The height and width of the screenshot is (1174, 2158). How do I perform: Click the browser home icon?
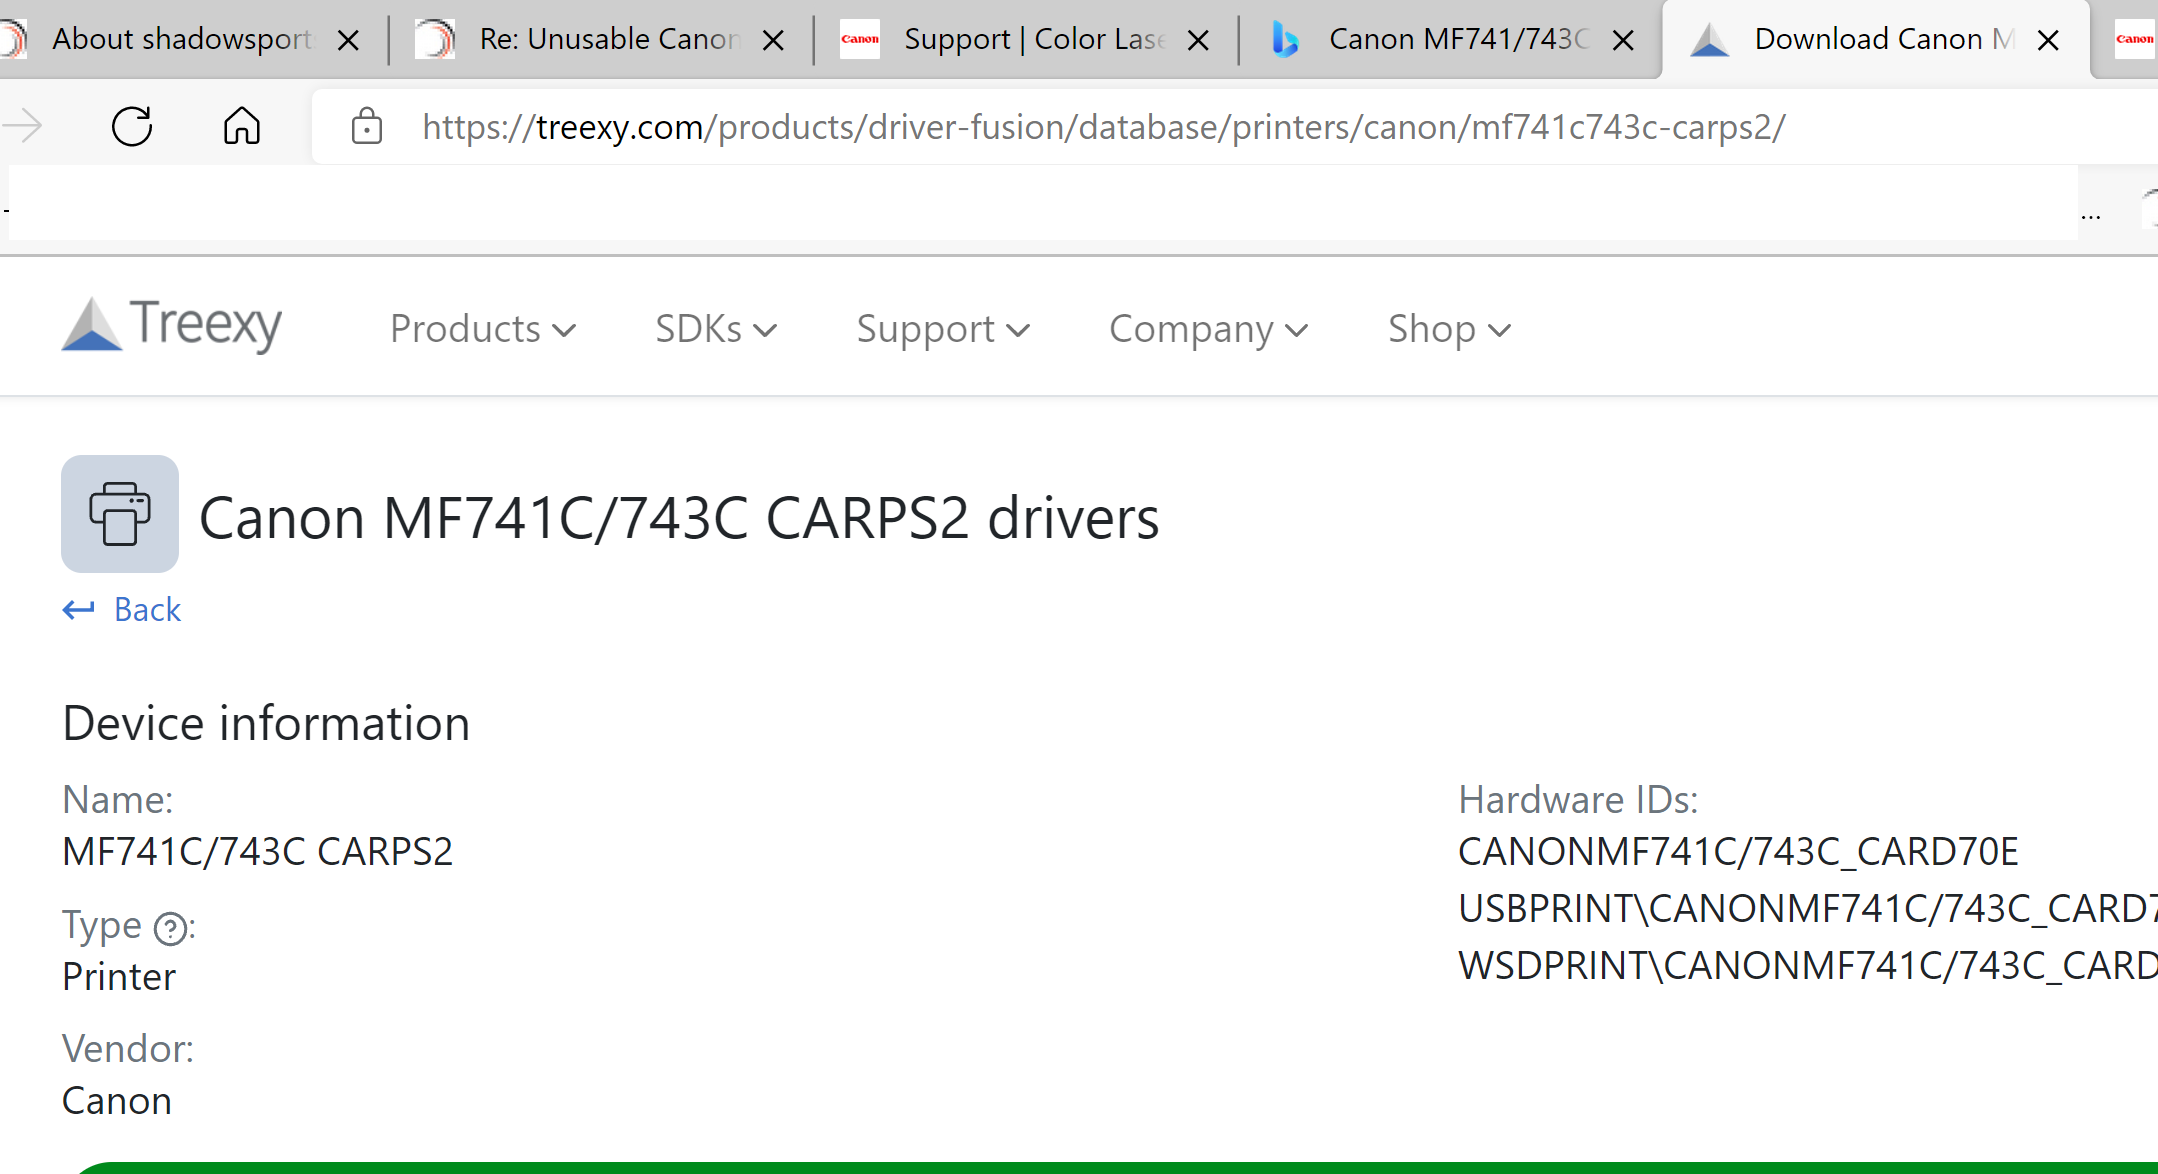tap(241, 127)
